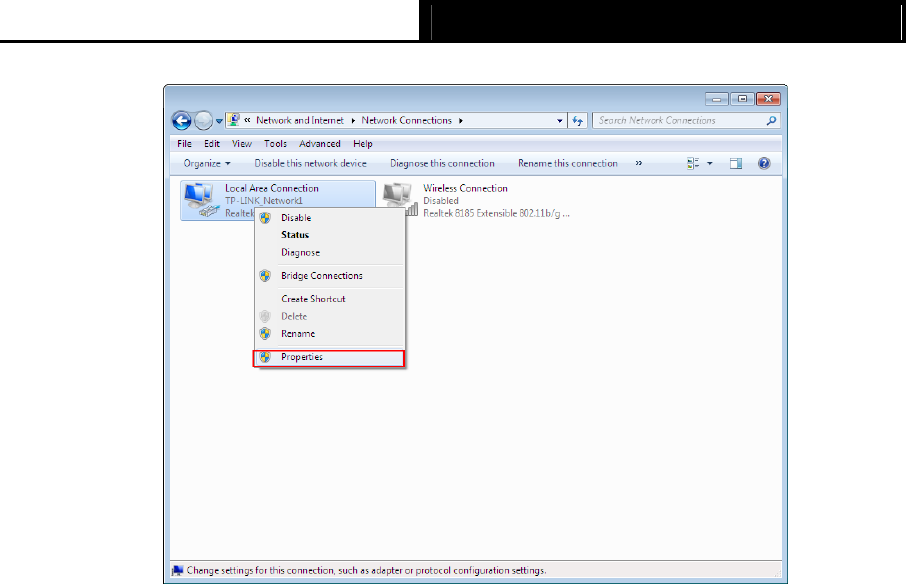Click the Local Area Connection name text
Viewport: 906px width, 584px height.
272,188
